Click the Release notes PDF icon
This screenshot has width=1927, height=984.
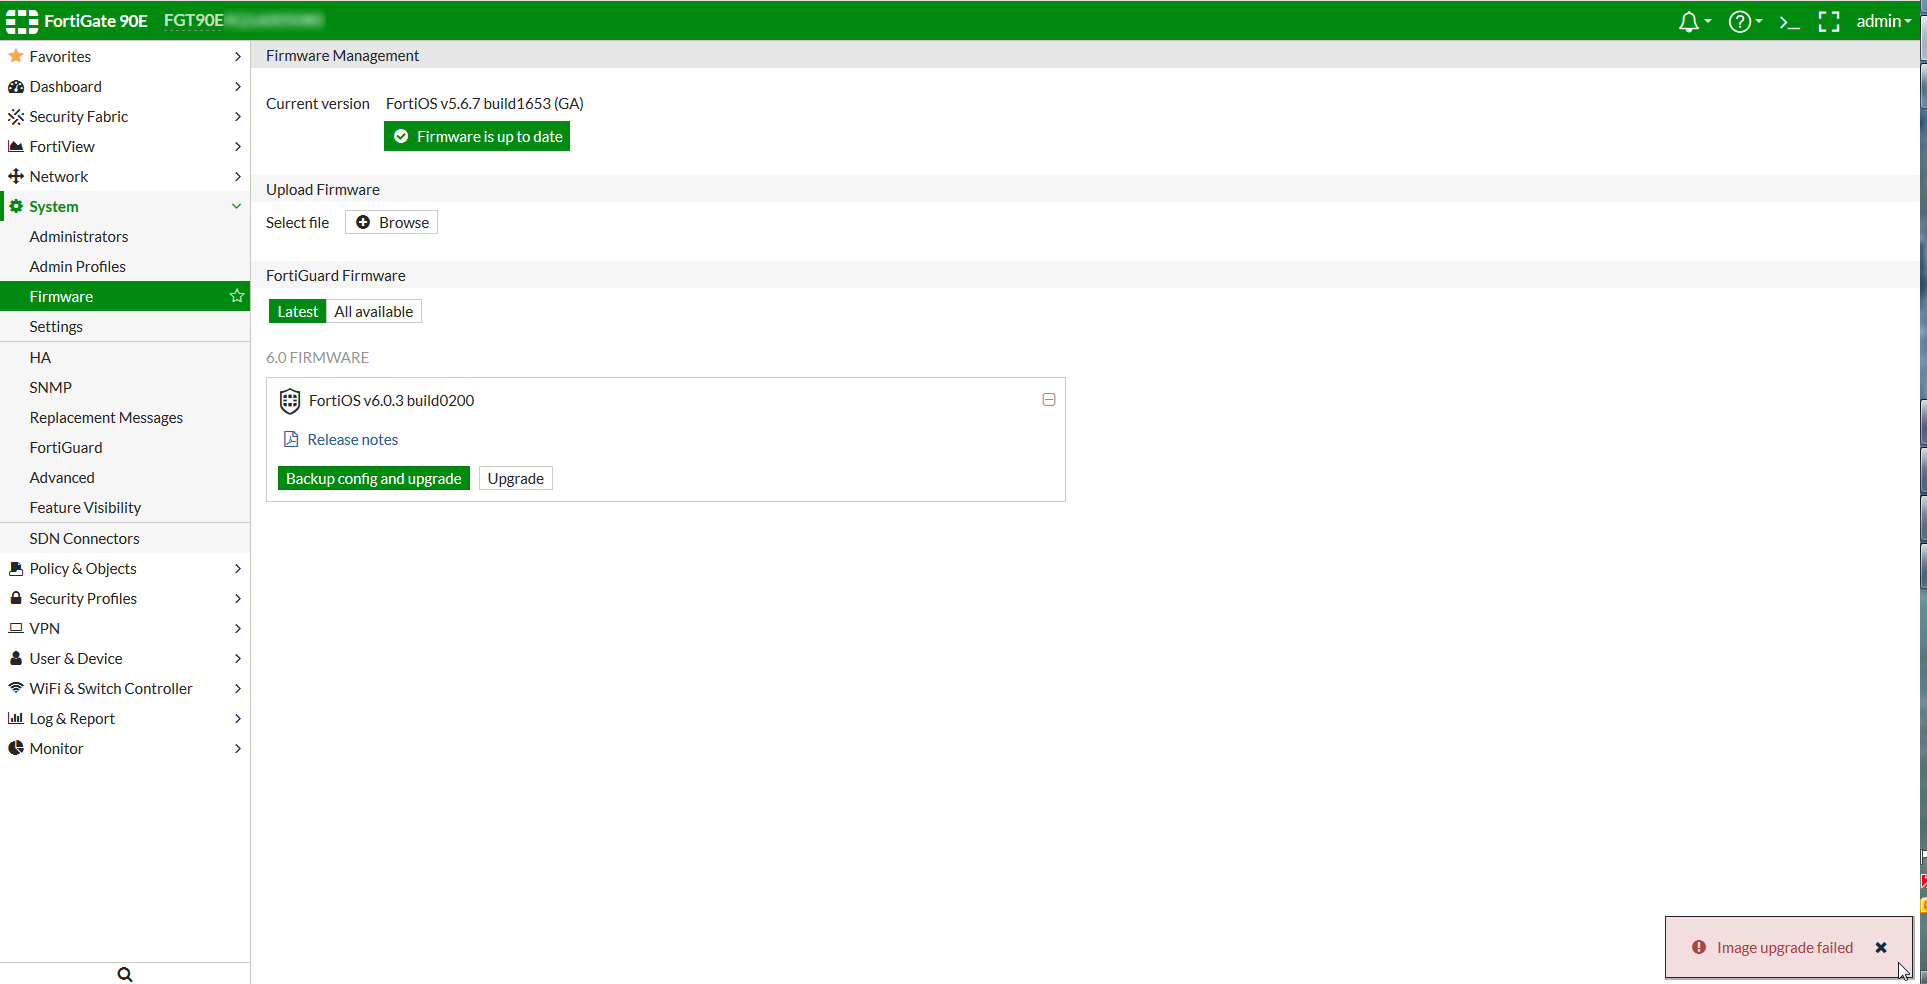[291, 439]
